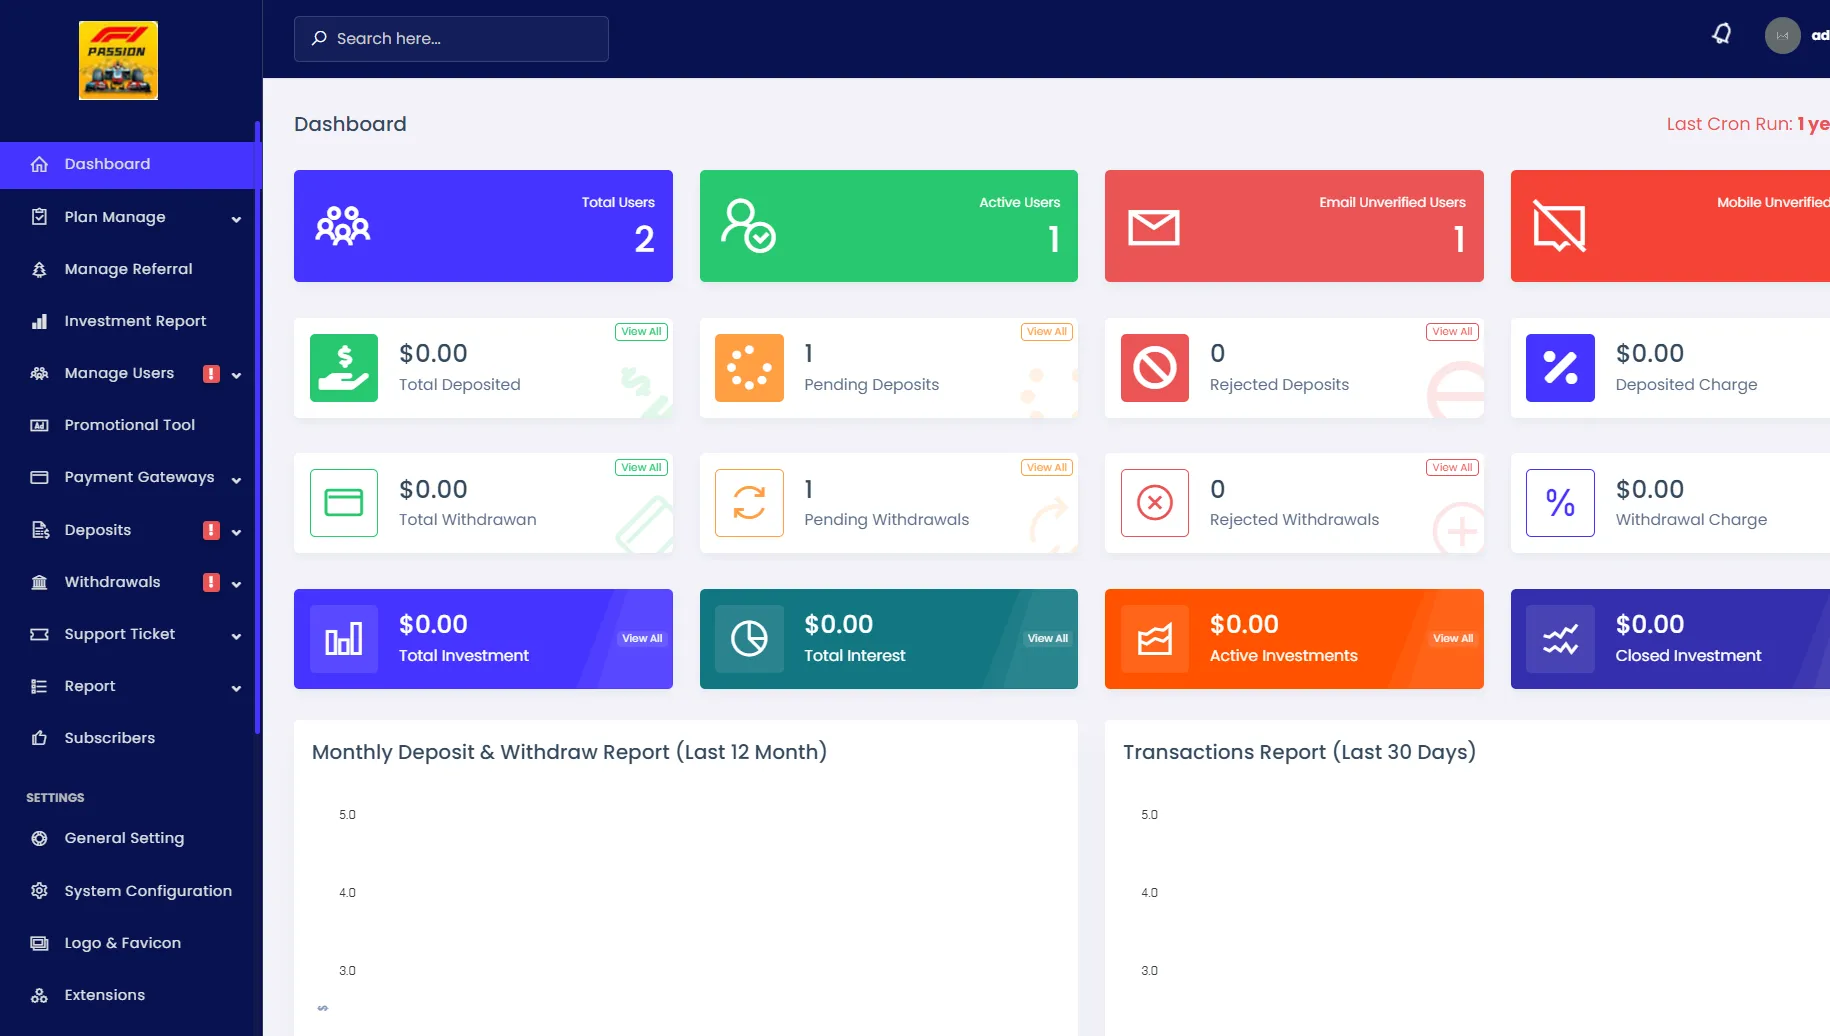This screenshot has width=1830, height=1036.
Task: Open Investment Report from the sidebar
Action: (x=135, y=321)
